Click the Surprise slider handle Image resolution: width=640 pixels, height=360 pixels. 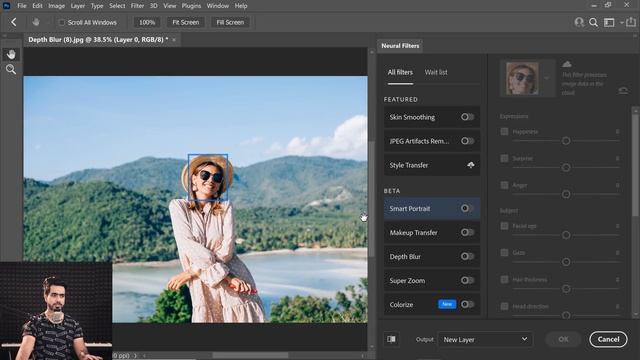click(x=566, y=167)
